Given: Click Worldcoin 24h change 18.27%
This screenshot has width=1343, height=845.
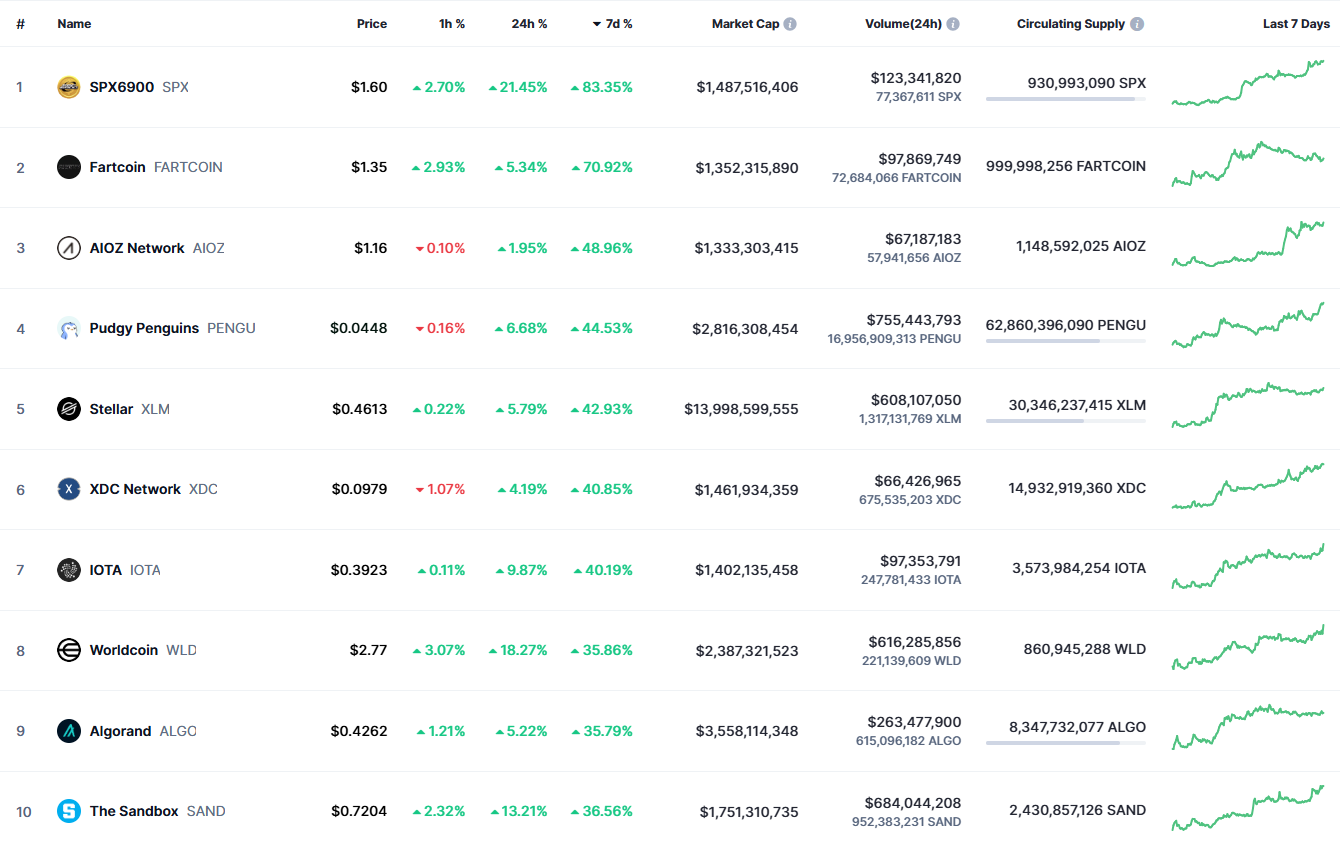Looking at the screenshot, I should [518, 650].
